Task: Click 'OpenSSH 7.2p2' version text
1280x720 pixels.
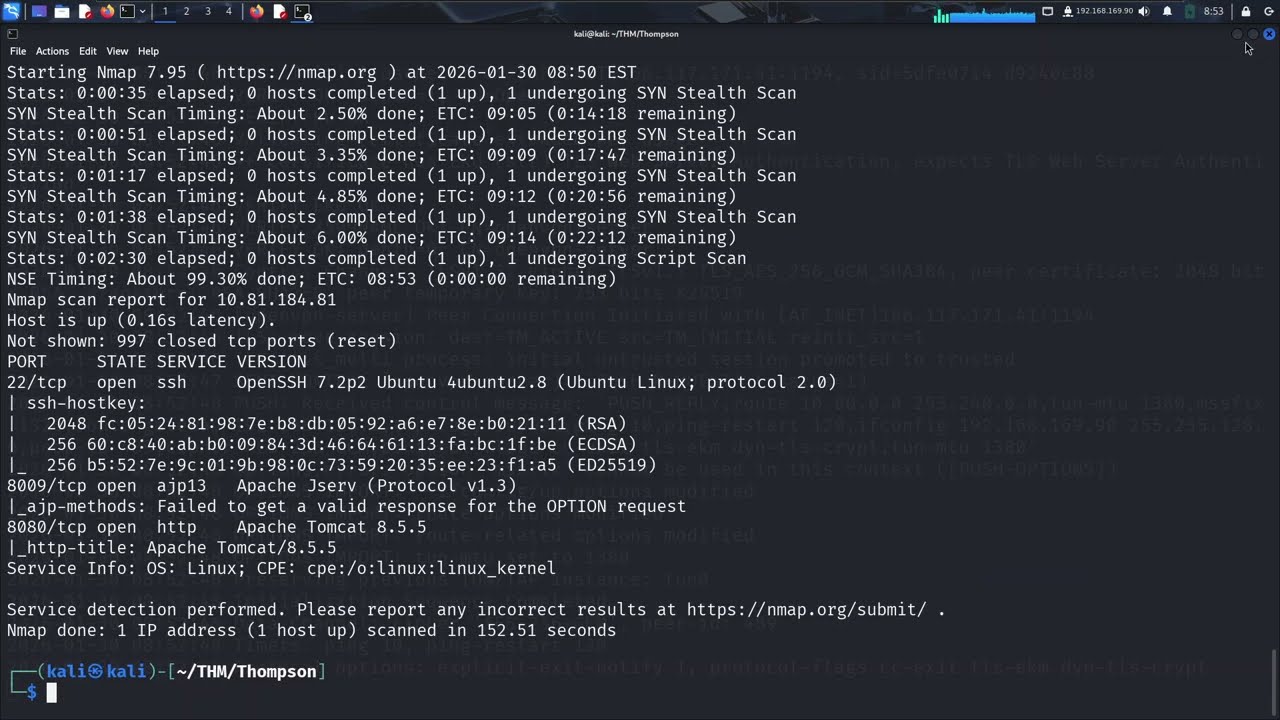Action: [302, 382]
